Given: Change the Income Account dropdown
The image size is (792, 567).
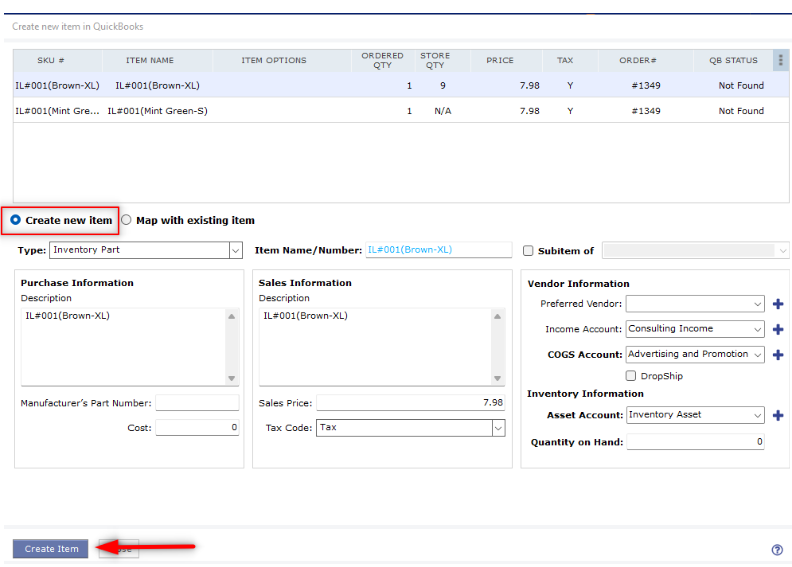Looking at the screenshot, I should click(695, 329).
